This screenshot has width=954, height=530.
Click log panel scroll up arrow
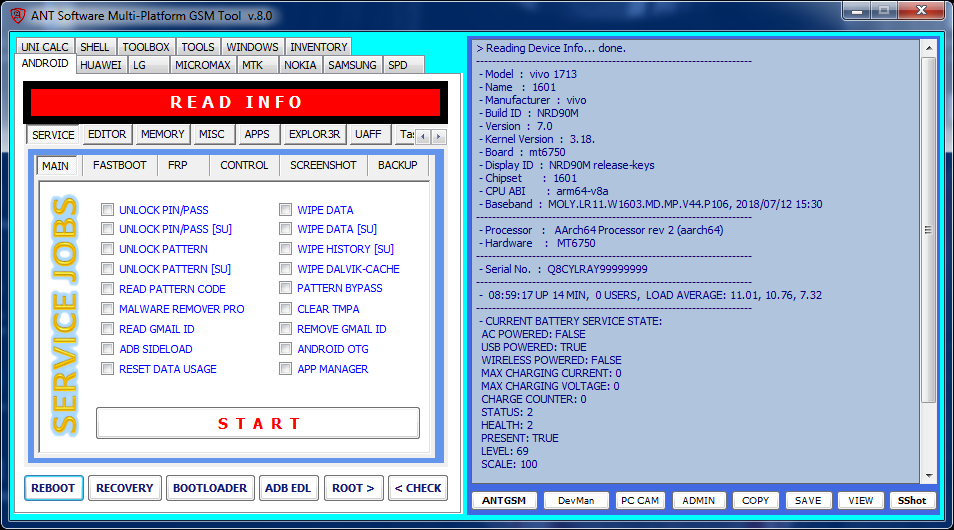tap(928, 48)
